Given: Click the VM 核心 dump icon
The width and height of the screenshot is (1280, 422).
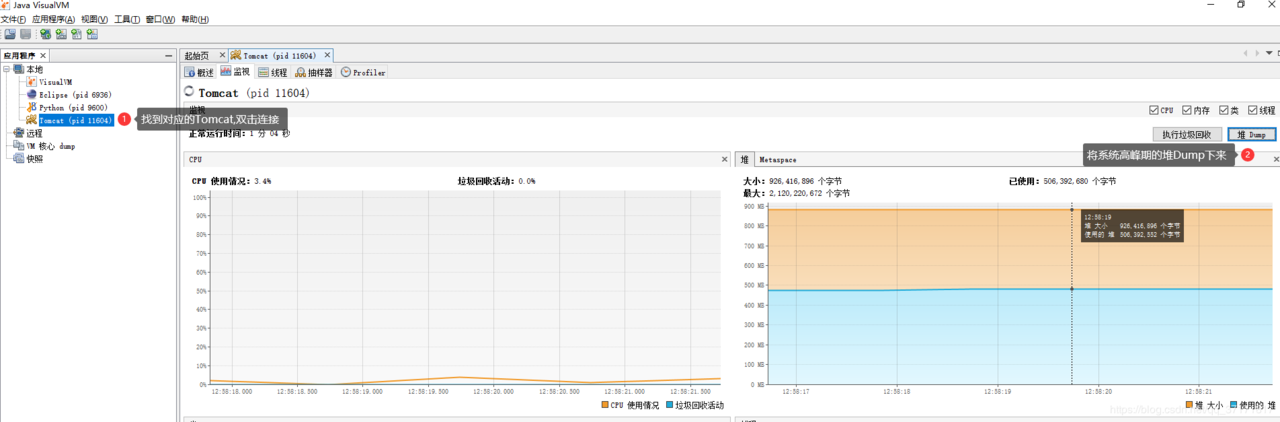Looking at the screenshot, I should (x=19, y=146).
